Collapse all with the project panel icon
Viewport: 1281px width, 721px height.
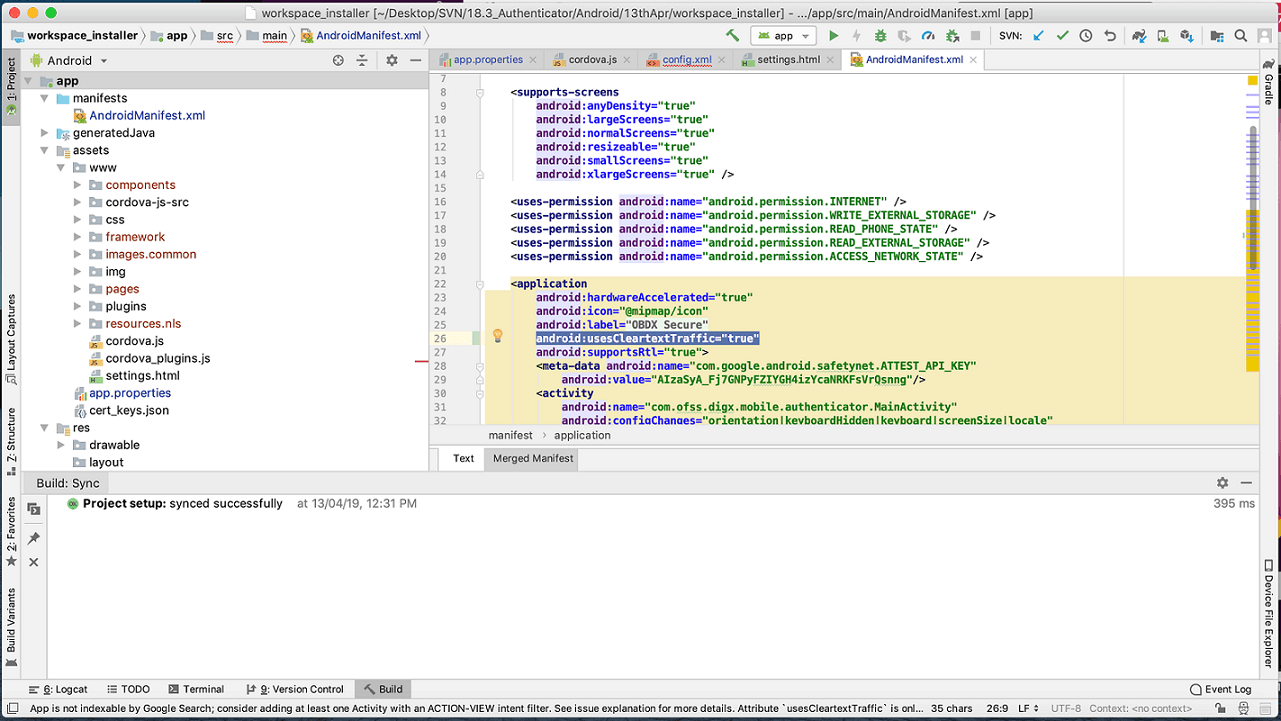(362, 61)
